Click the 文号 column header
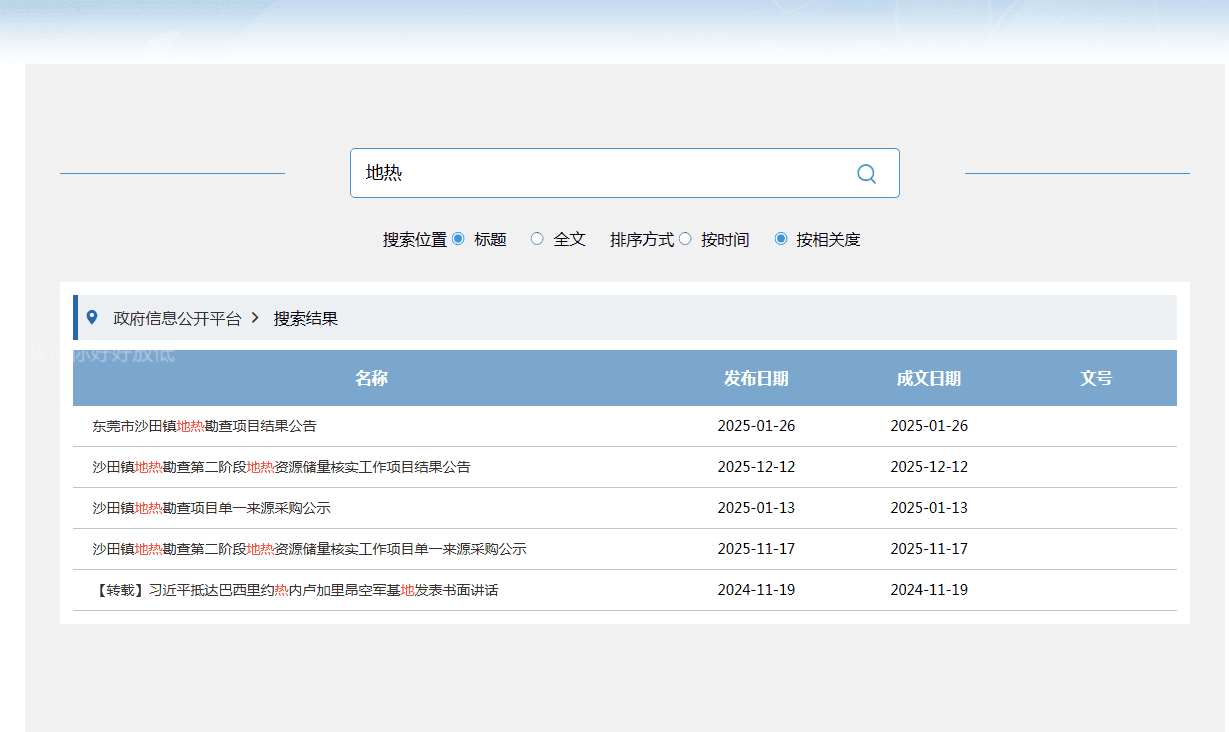This screenshot has height=732, width=1229. coord(1096,378)
